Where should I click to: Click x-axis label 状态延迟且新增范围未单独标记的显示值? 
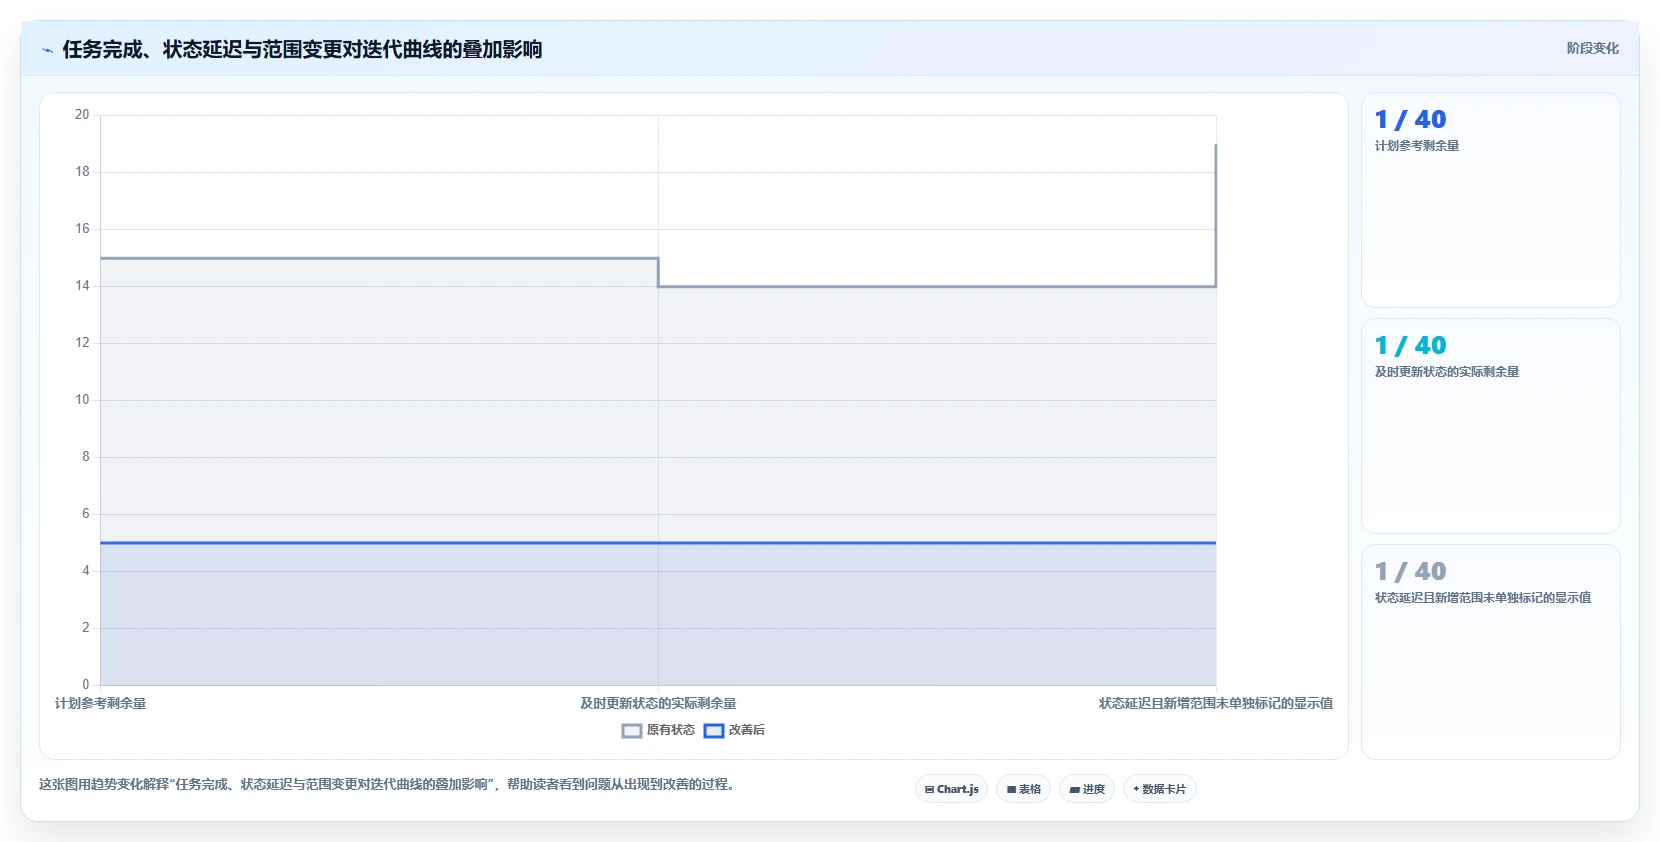pos(1216,704)
